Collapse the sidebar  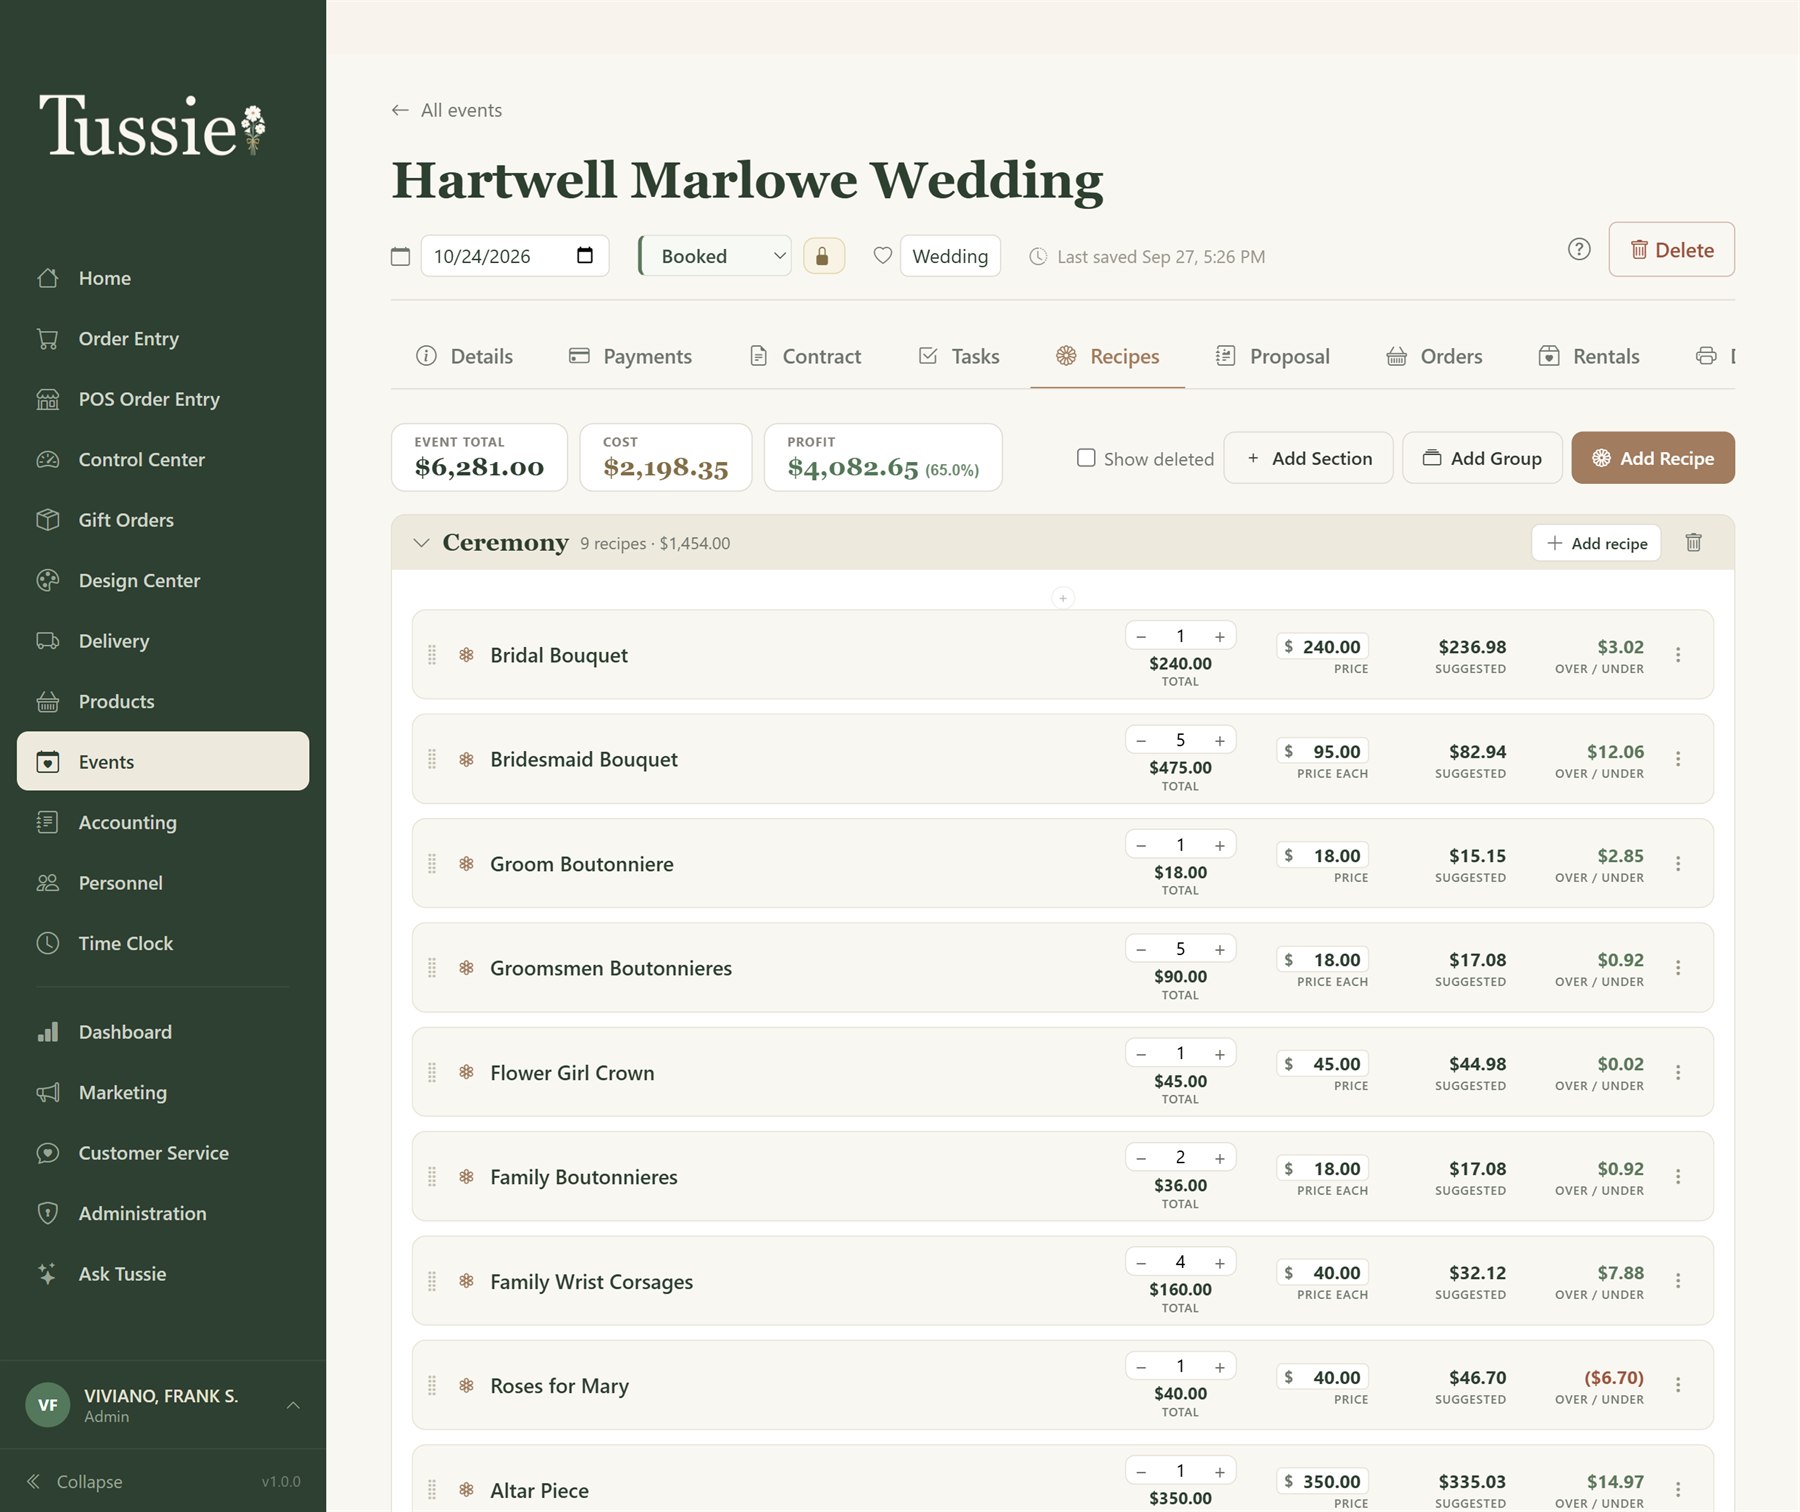point(75,1481)
